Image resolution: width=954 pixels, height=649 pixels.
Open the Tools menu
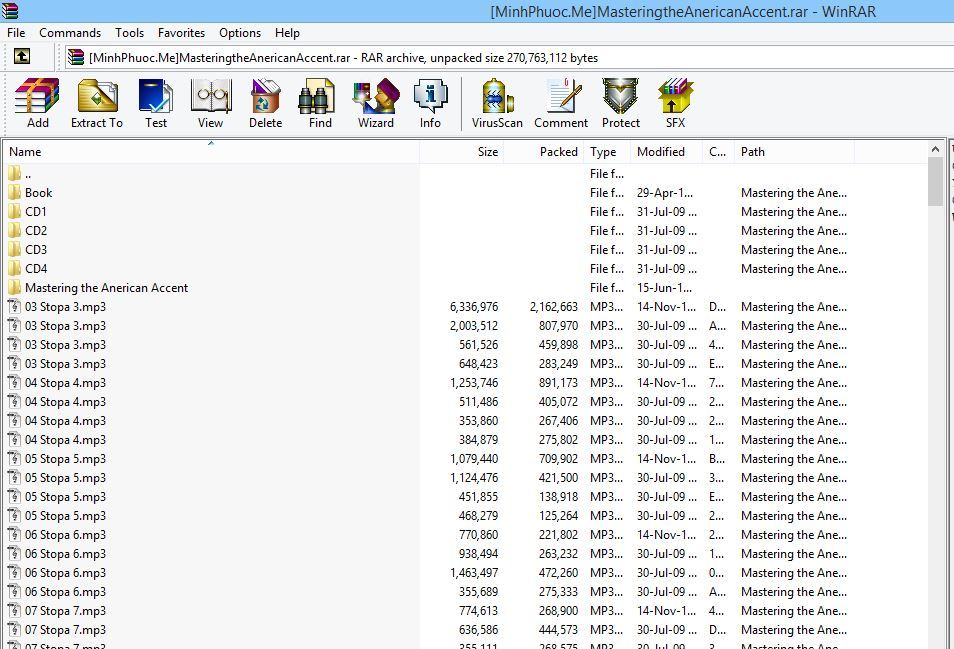(x=130, y=33)
